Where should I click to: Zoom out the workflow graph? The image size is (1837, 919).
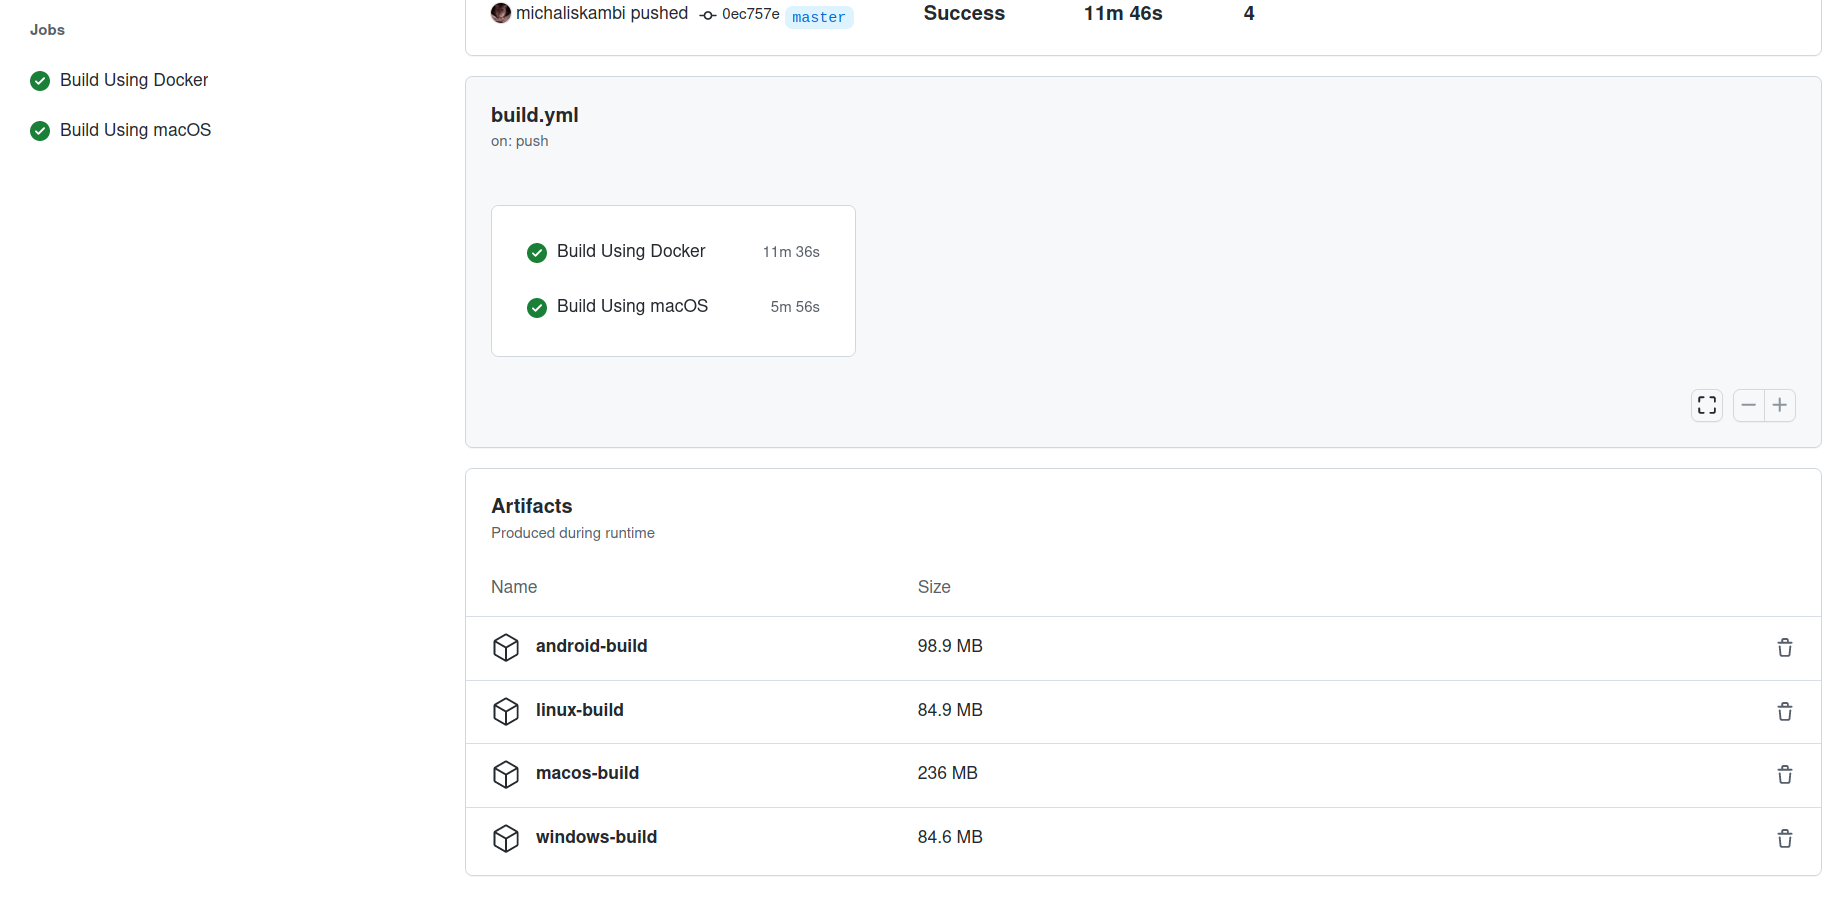coord(1748,405)
